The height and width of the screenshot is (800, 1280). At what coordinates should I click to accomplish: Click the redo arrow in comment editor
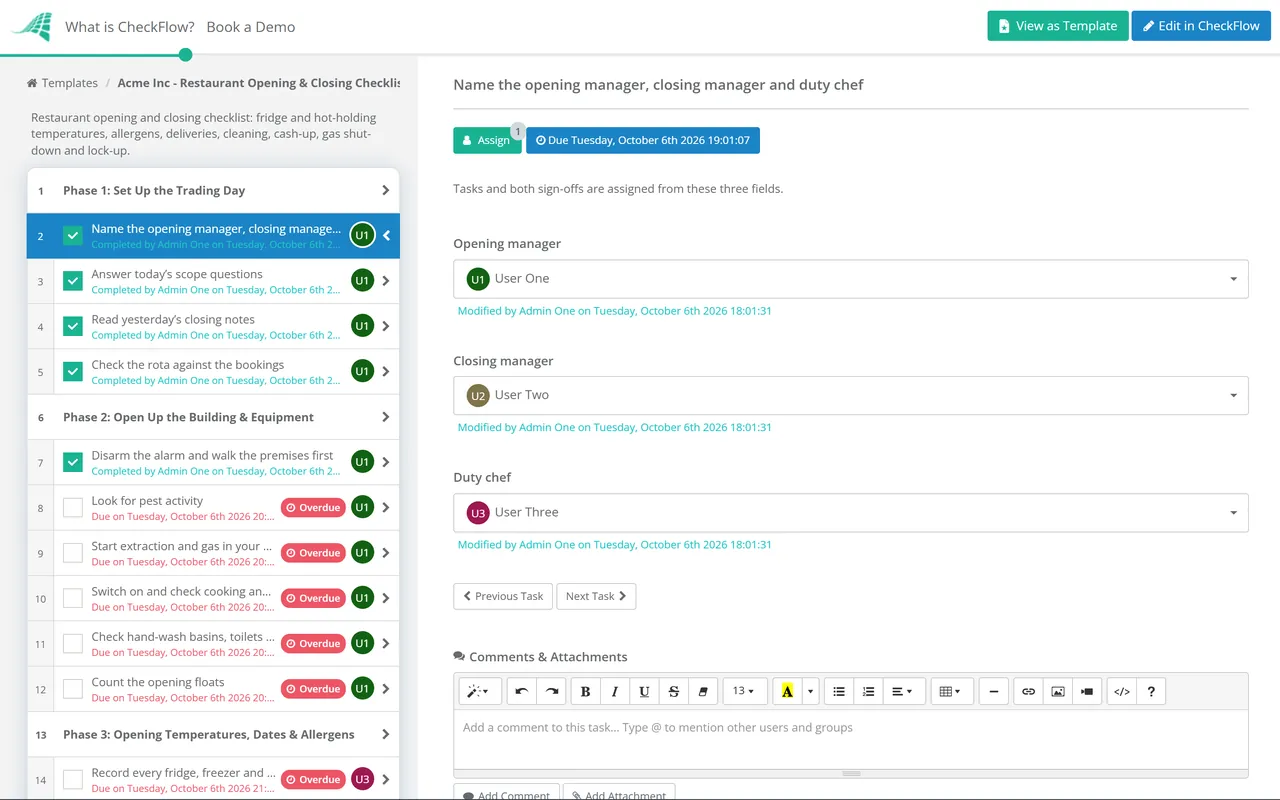click(551, 691)
